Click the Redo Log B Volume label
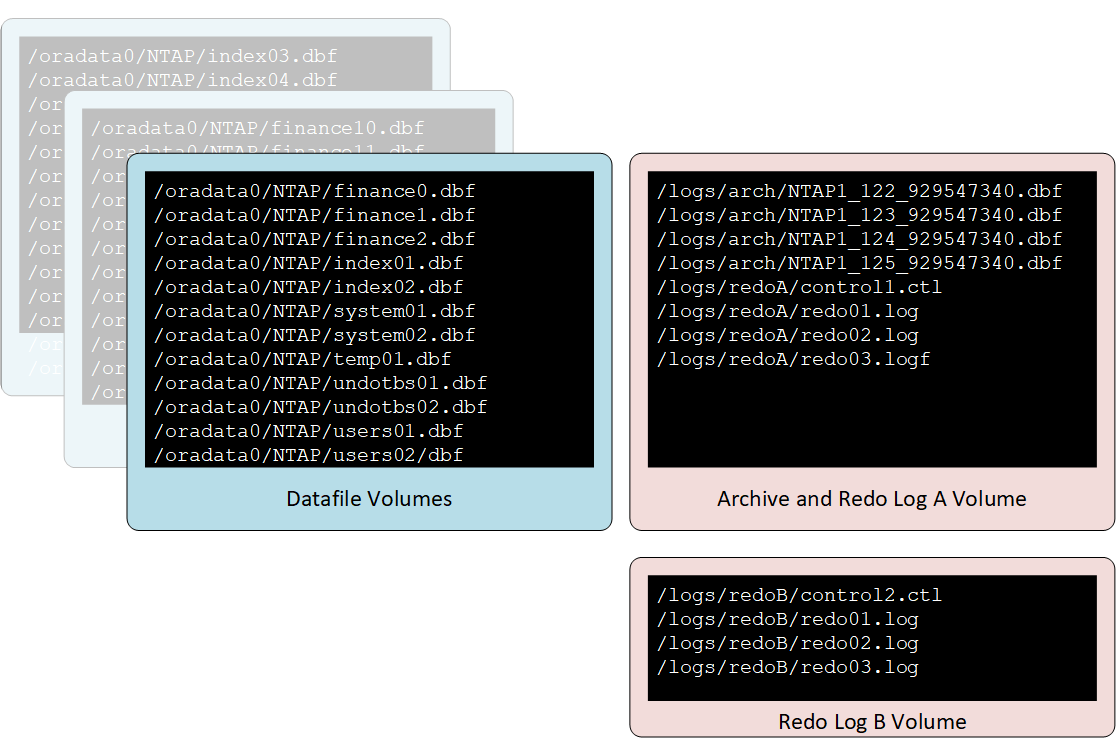 872,722
